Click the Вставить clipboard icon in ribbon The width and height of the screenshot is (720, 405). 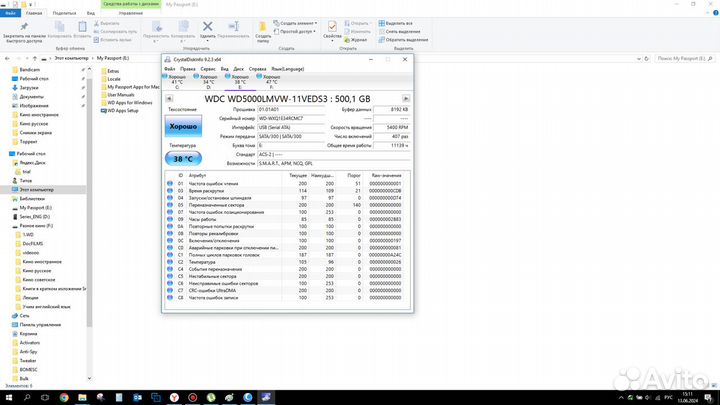click(82, 27)
